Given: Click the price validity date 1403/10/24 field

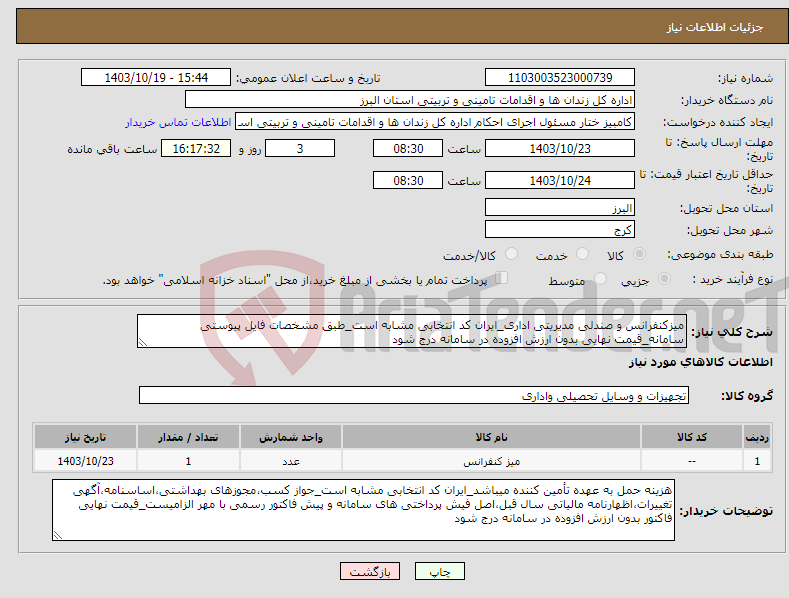Looking at the screenshot, I should point(560,180).
